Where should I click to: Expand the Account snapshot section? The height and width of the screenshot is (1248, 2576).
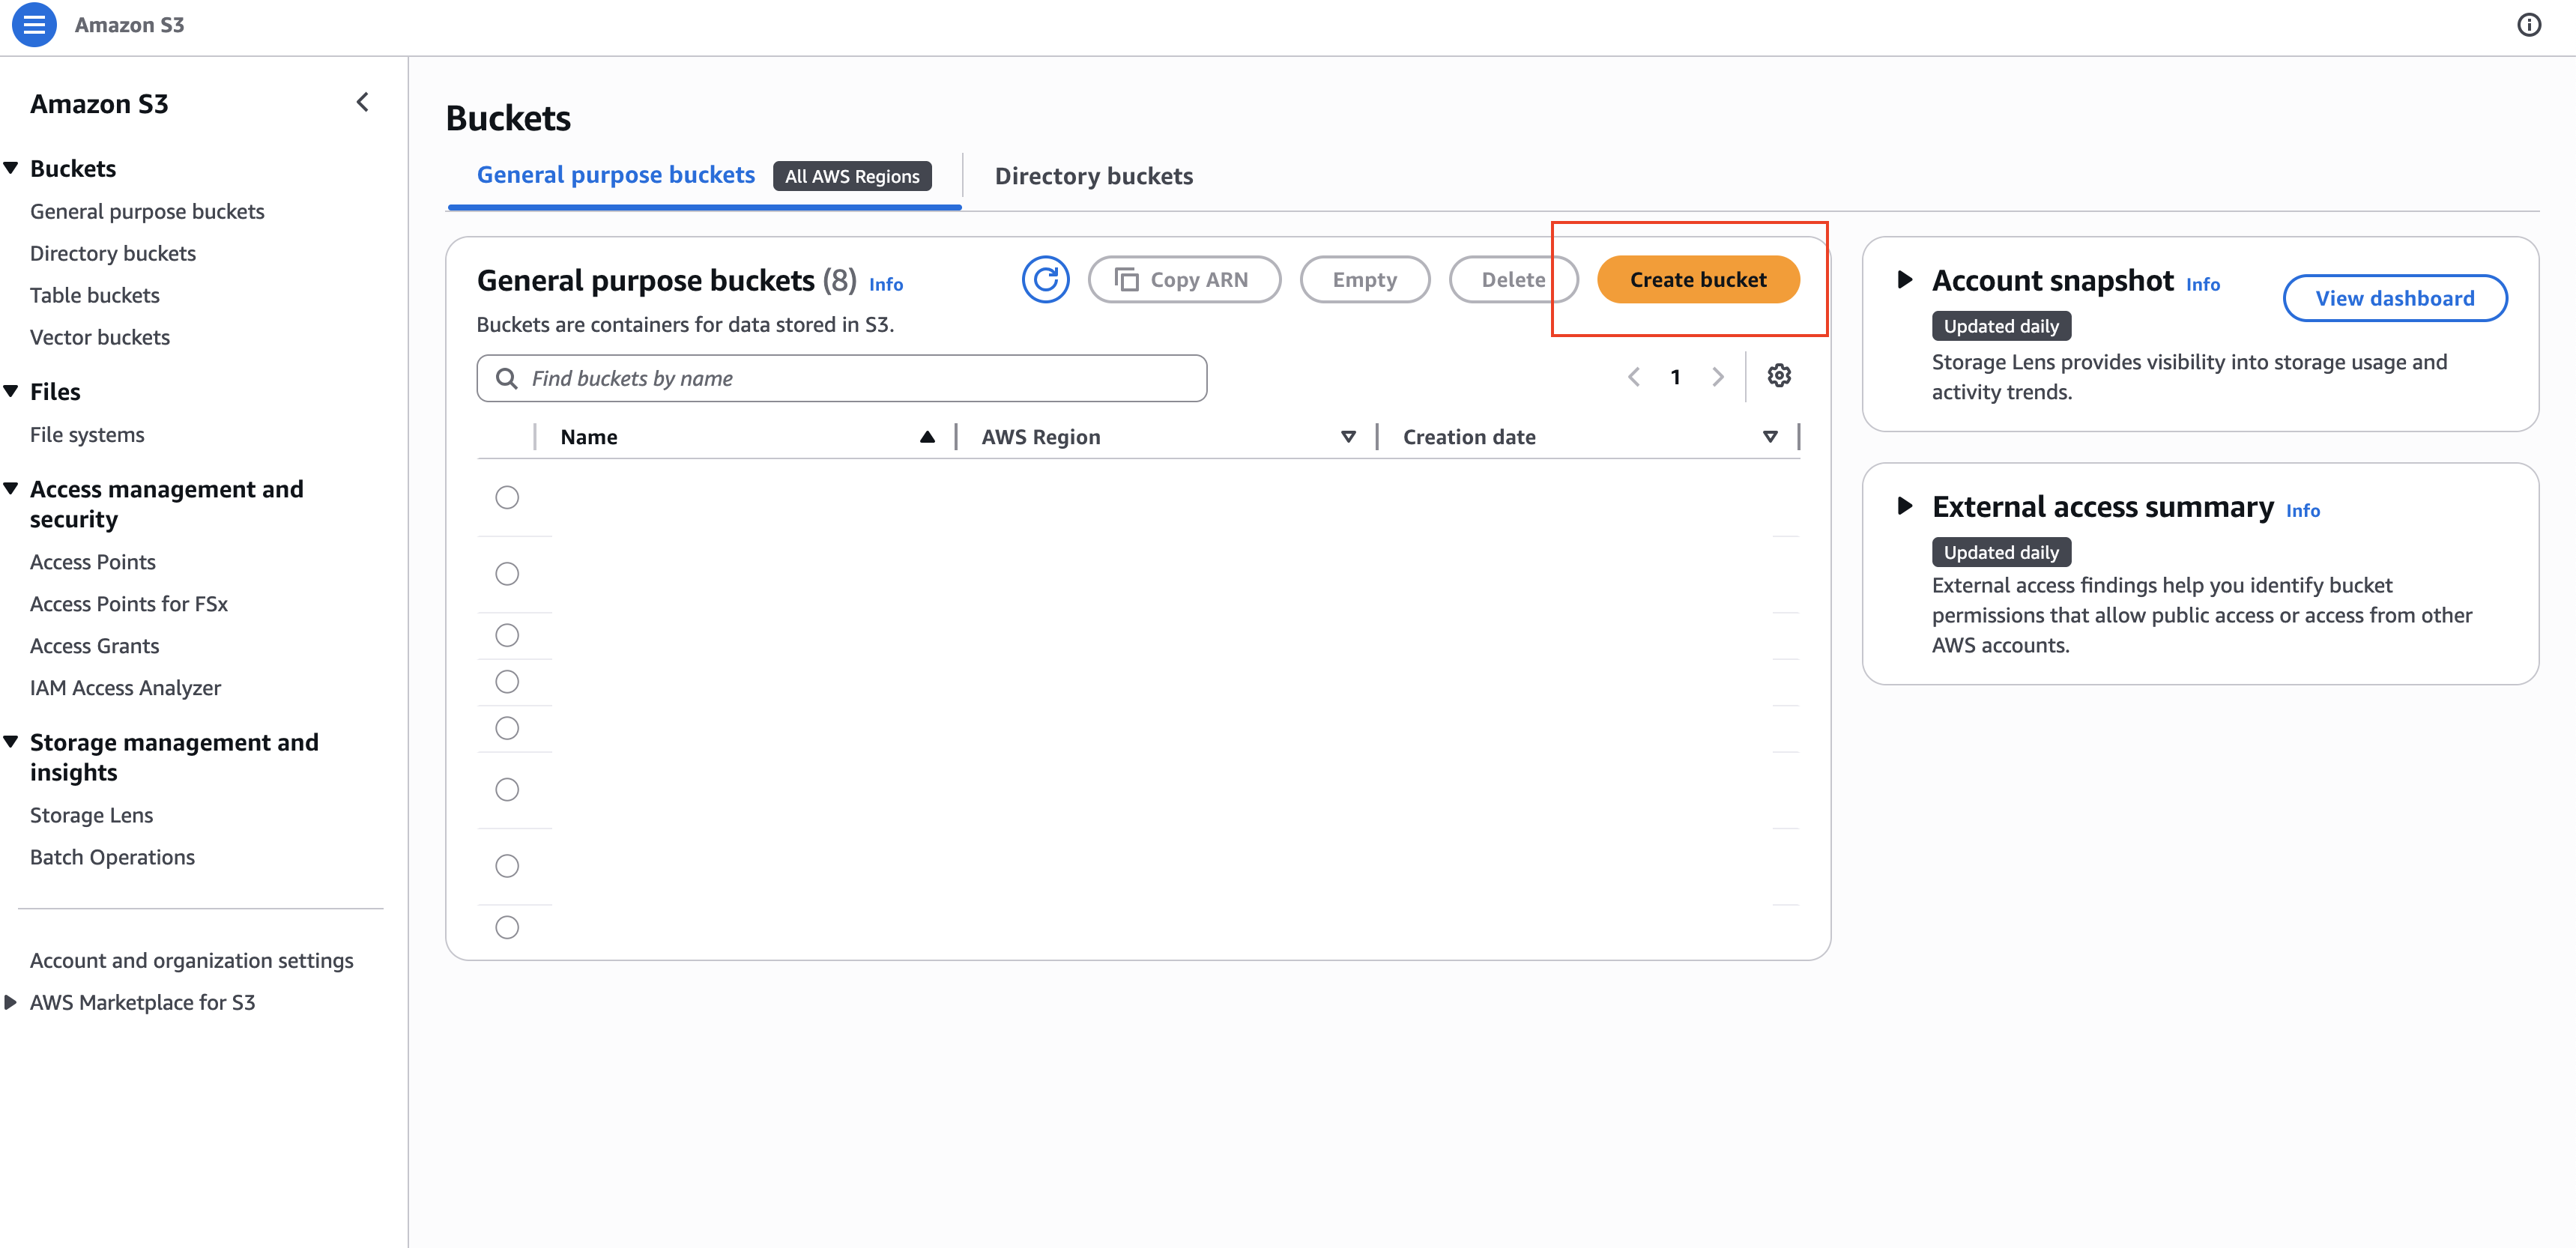click(1905, 280)
